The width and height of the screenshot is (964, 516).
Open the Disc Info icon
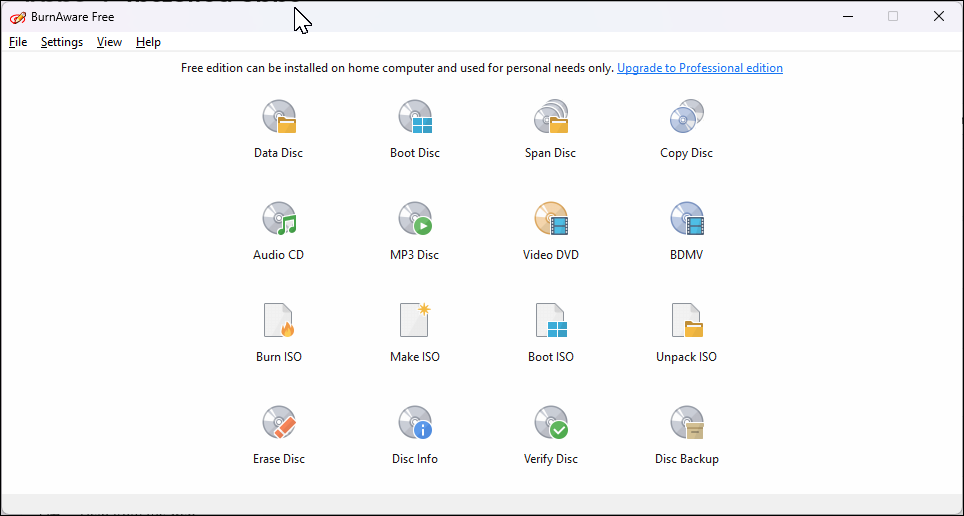click(415, 423)
